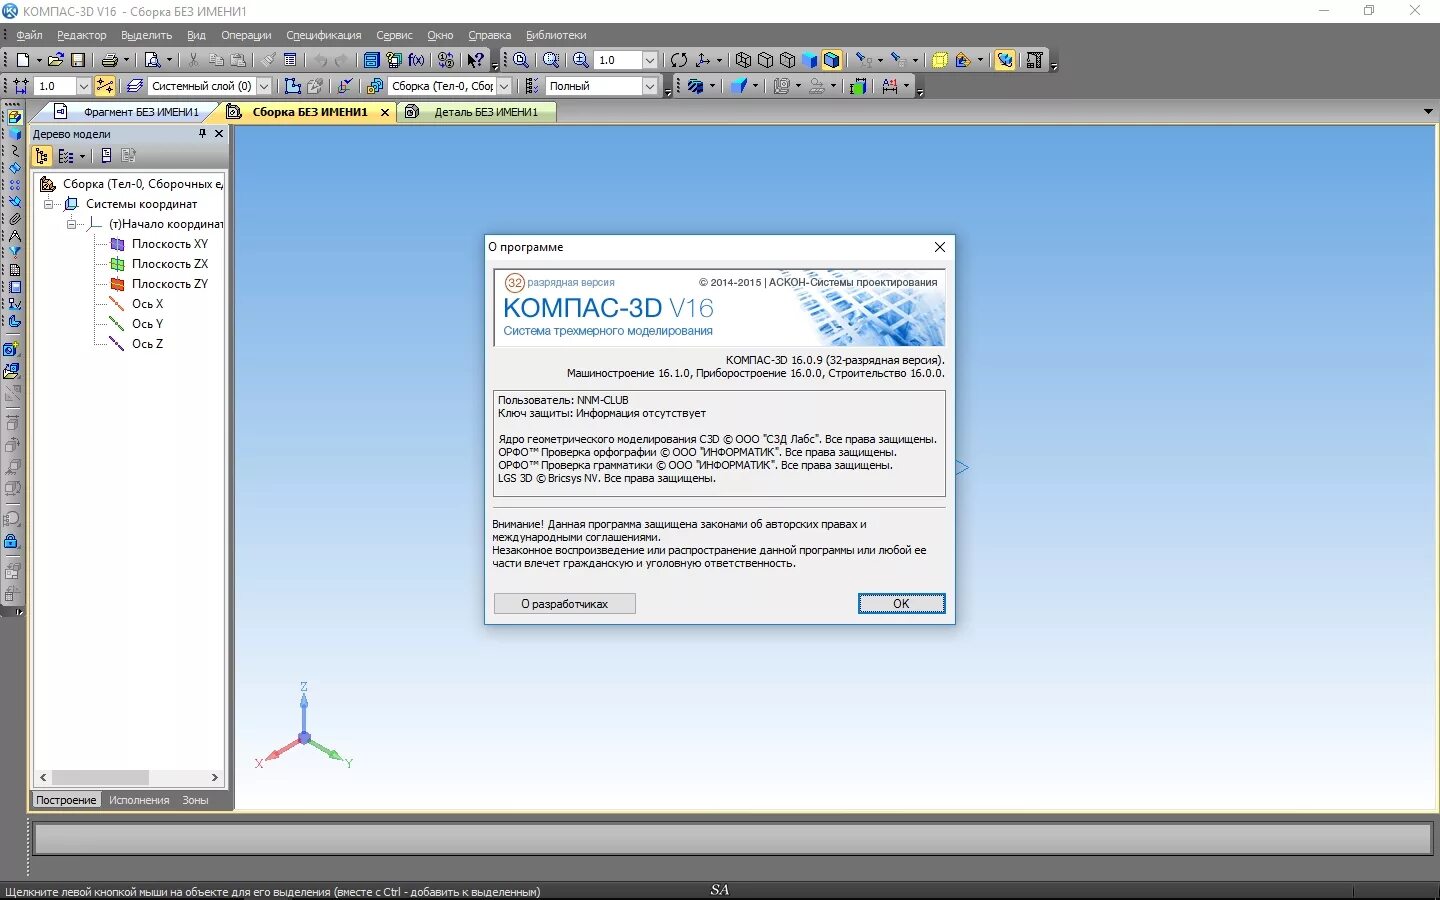Open the Сборка (Тел-0) combo box

point(504,86)
